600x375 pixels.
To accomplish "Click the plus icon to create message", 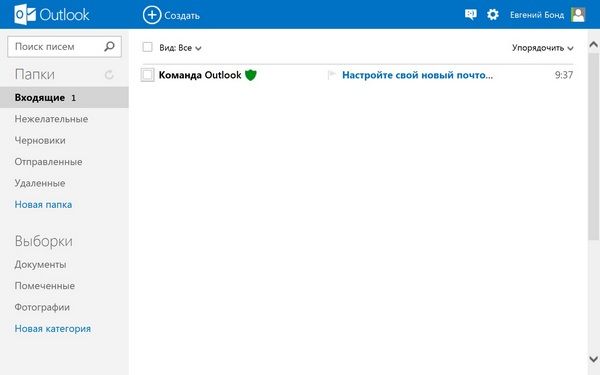I will [152, 15].
